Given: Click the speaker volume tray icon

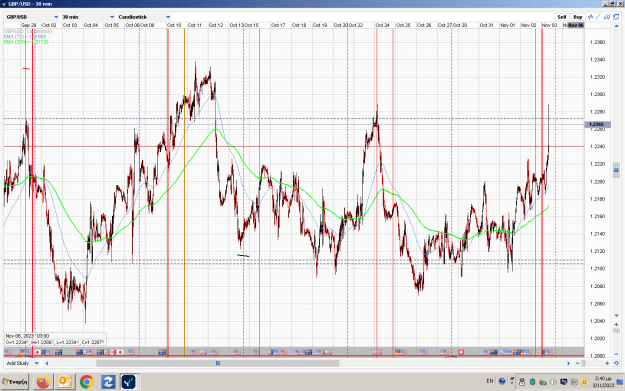Looking at the screenshot, I should click(x=553, y=382).
